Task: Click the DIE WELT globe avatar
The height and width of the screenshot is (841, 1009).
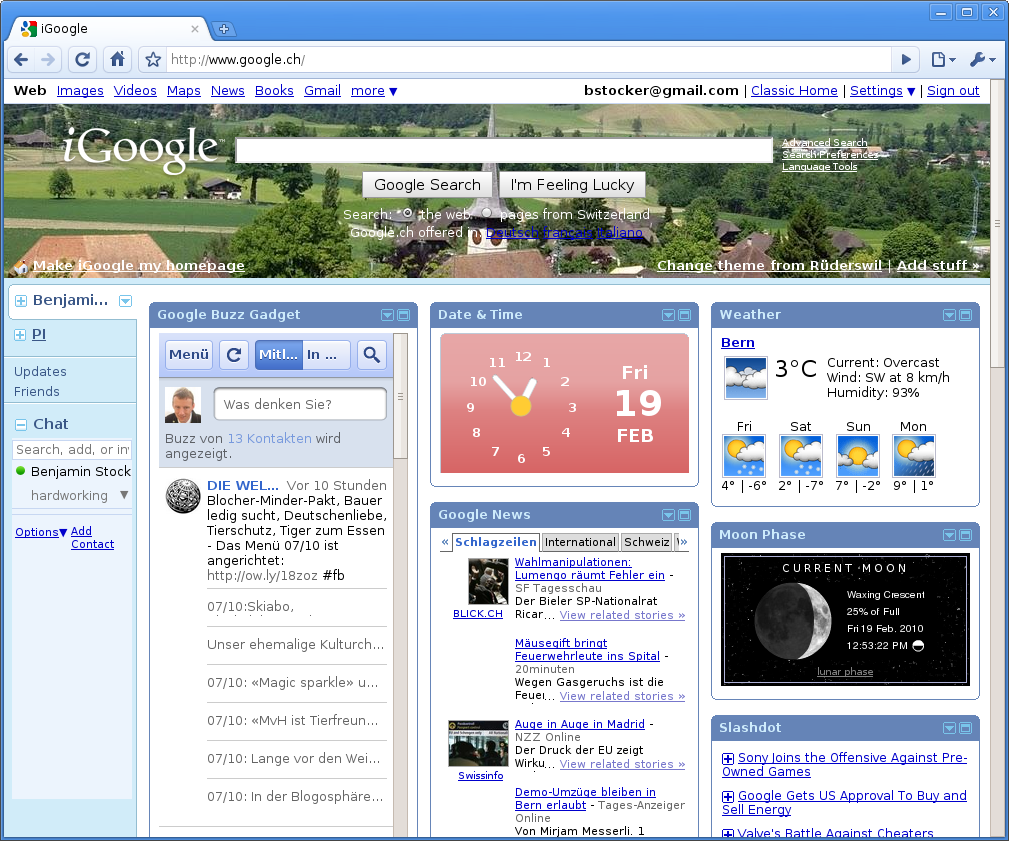Action: click(x=183, y=496)
